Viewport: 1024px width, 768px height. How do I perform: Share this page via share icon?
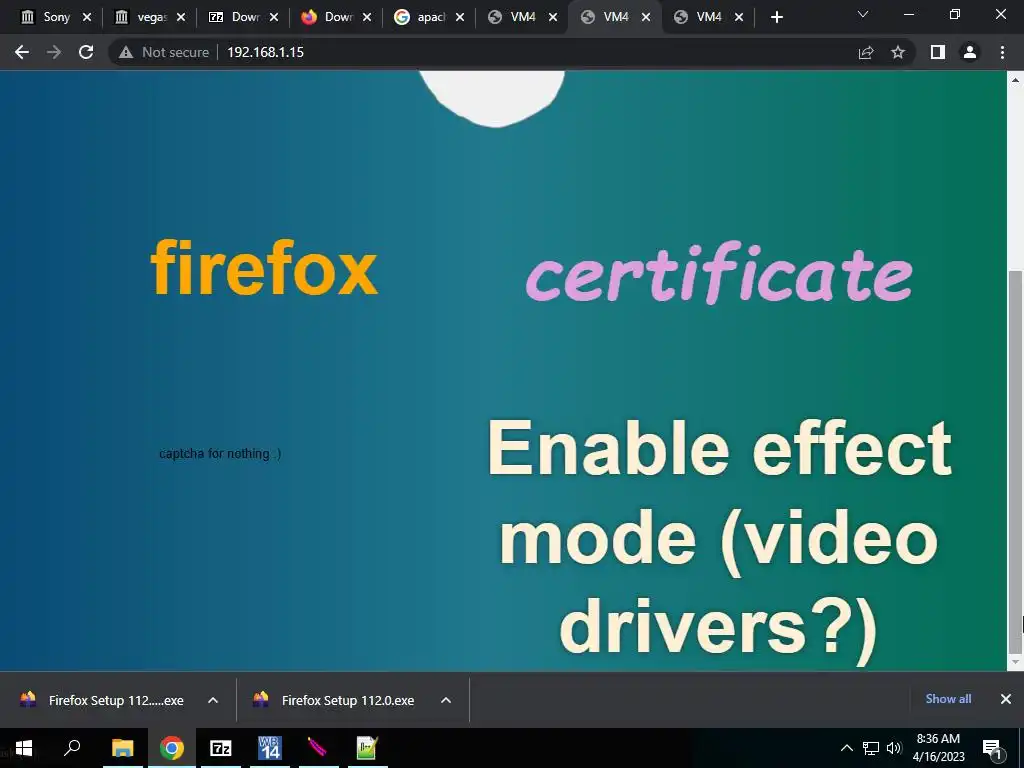(866, 52)
